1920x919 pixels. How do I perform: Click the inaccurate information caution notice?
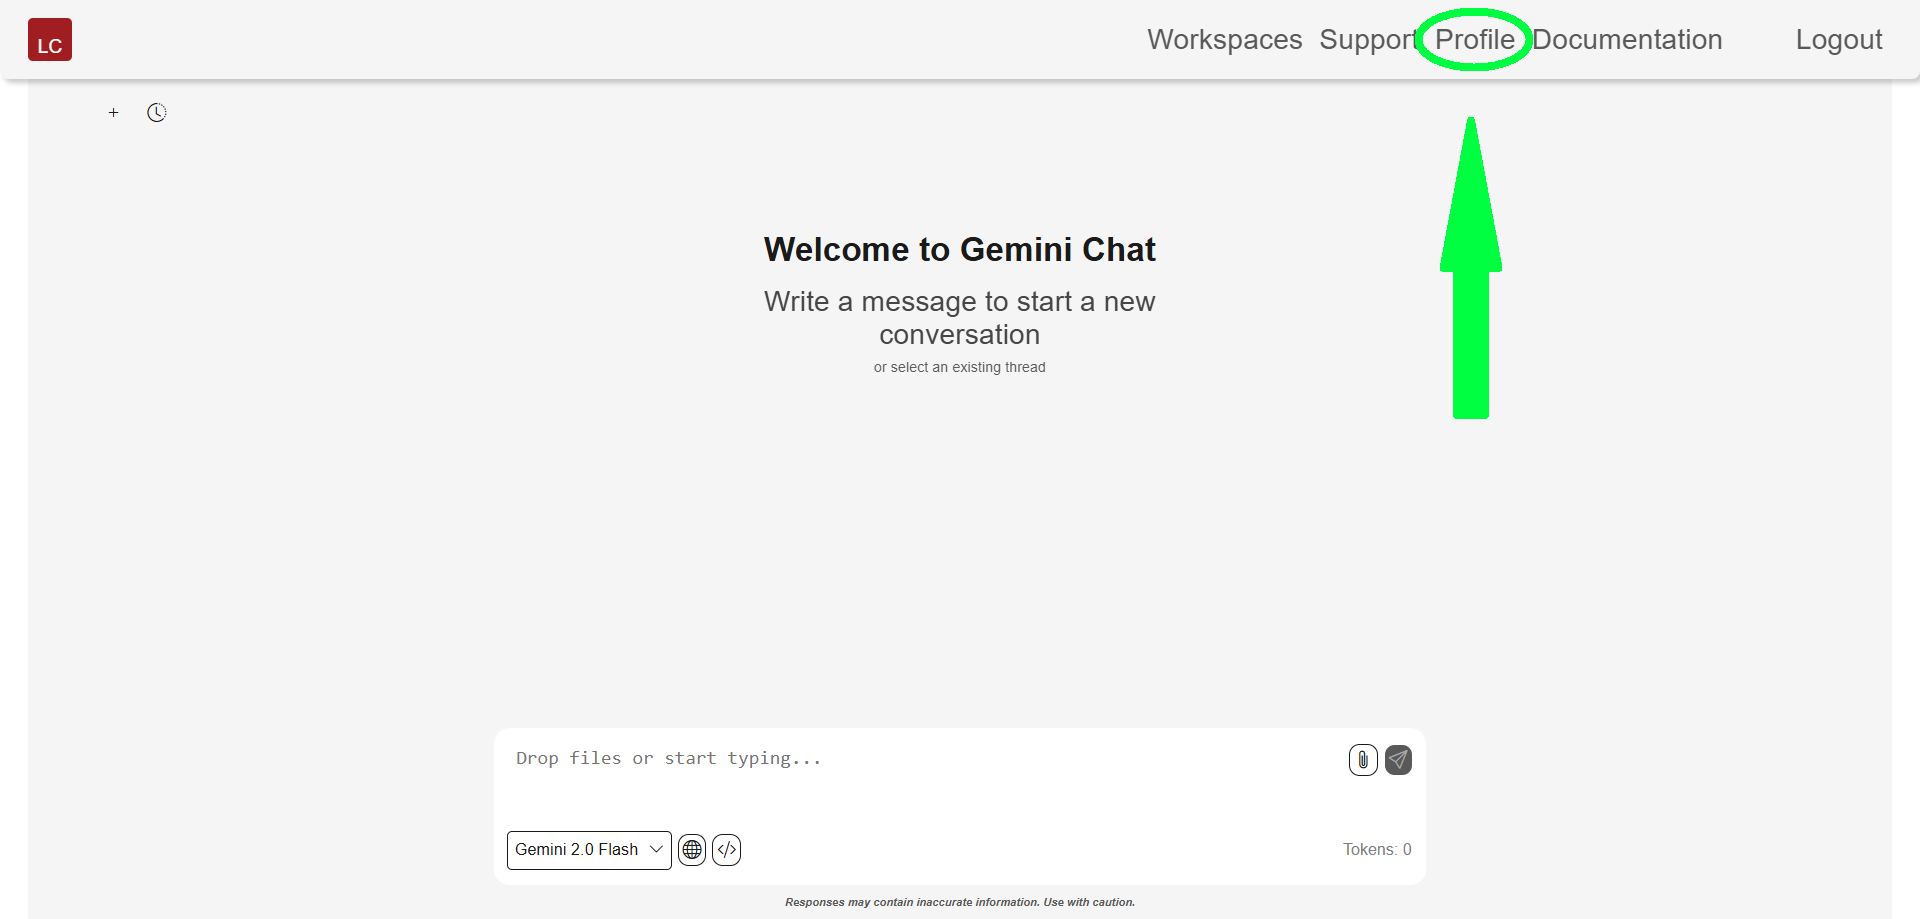[x=960, y=902]
